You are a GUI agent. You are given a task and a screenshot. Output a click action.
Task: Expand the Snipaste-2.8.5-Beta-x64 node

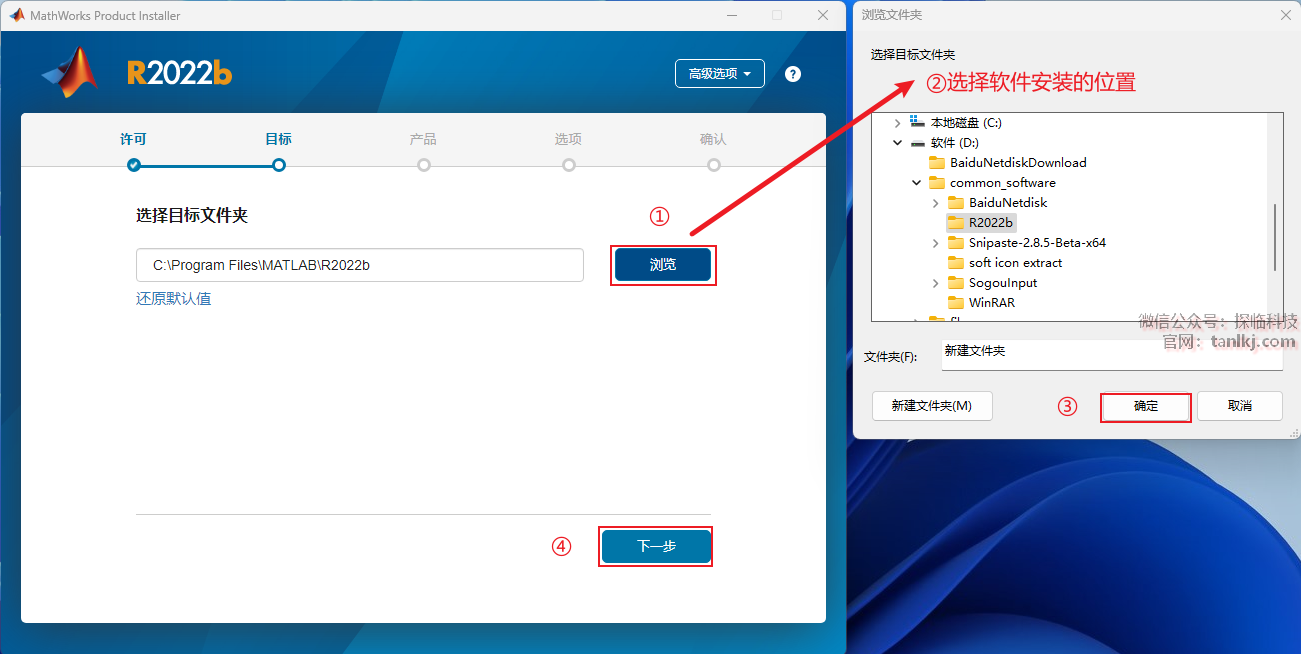(935, 243)
